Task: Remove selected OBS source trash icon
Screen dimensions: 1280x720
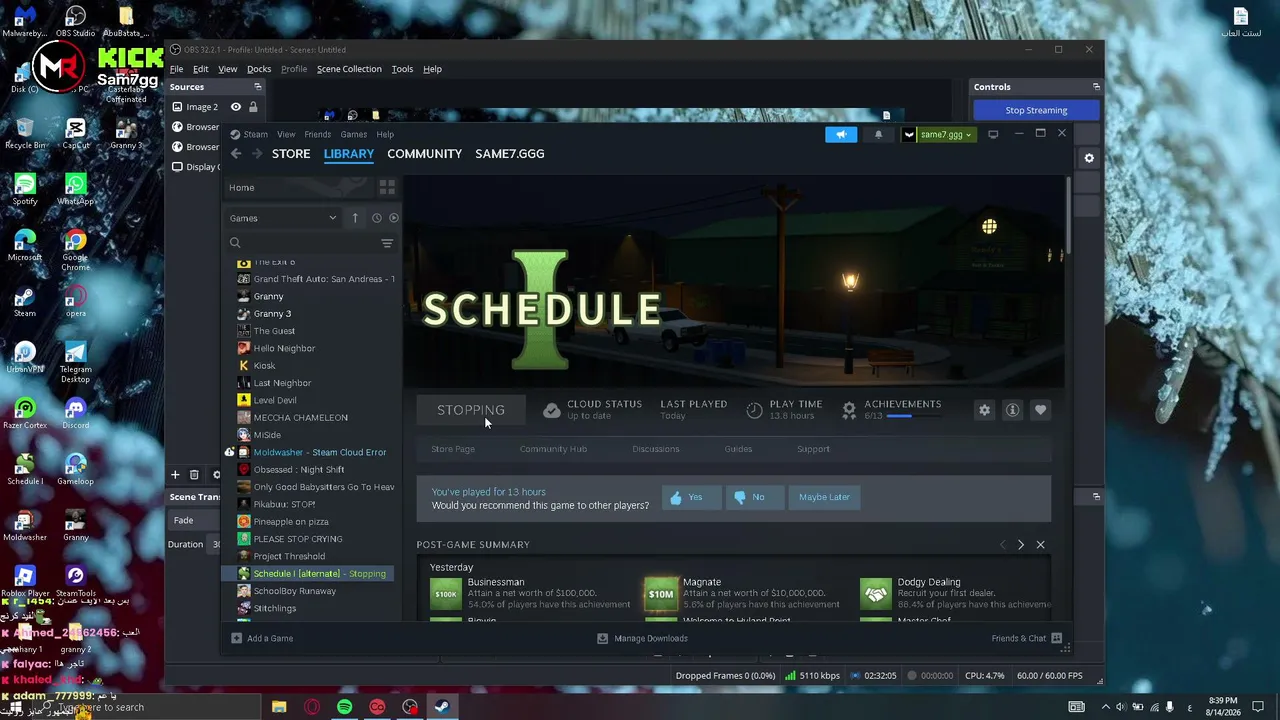Action: (194, 475)
